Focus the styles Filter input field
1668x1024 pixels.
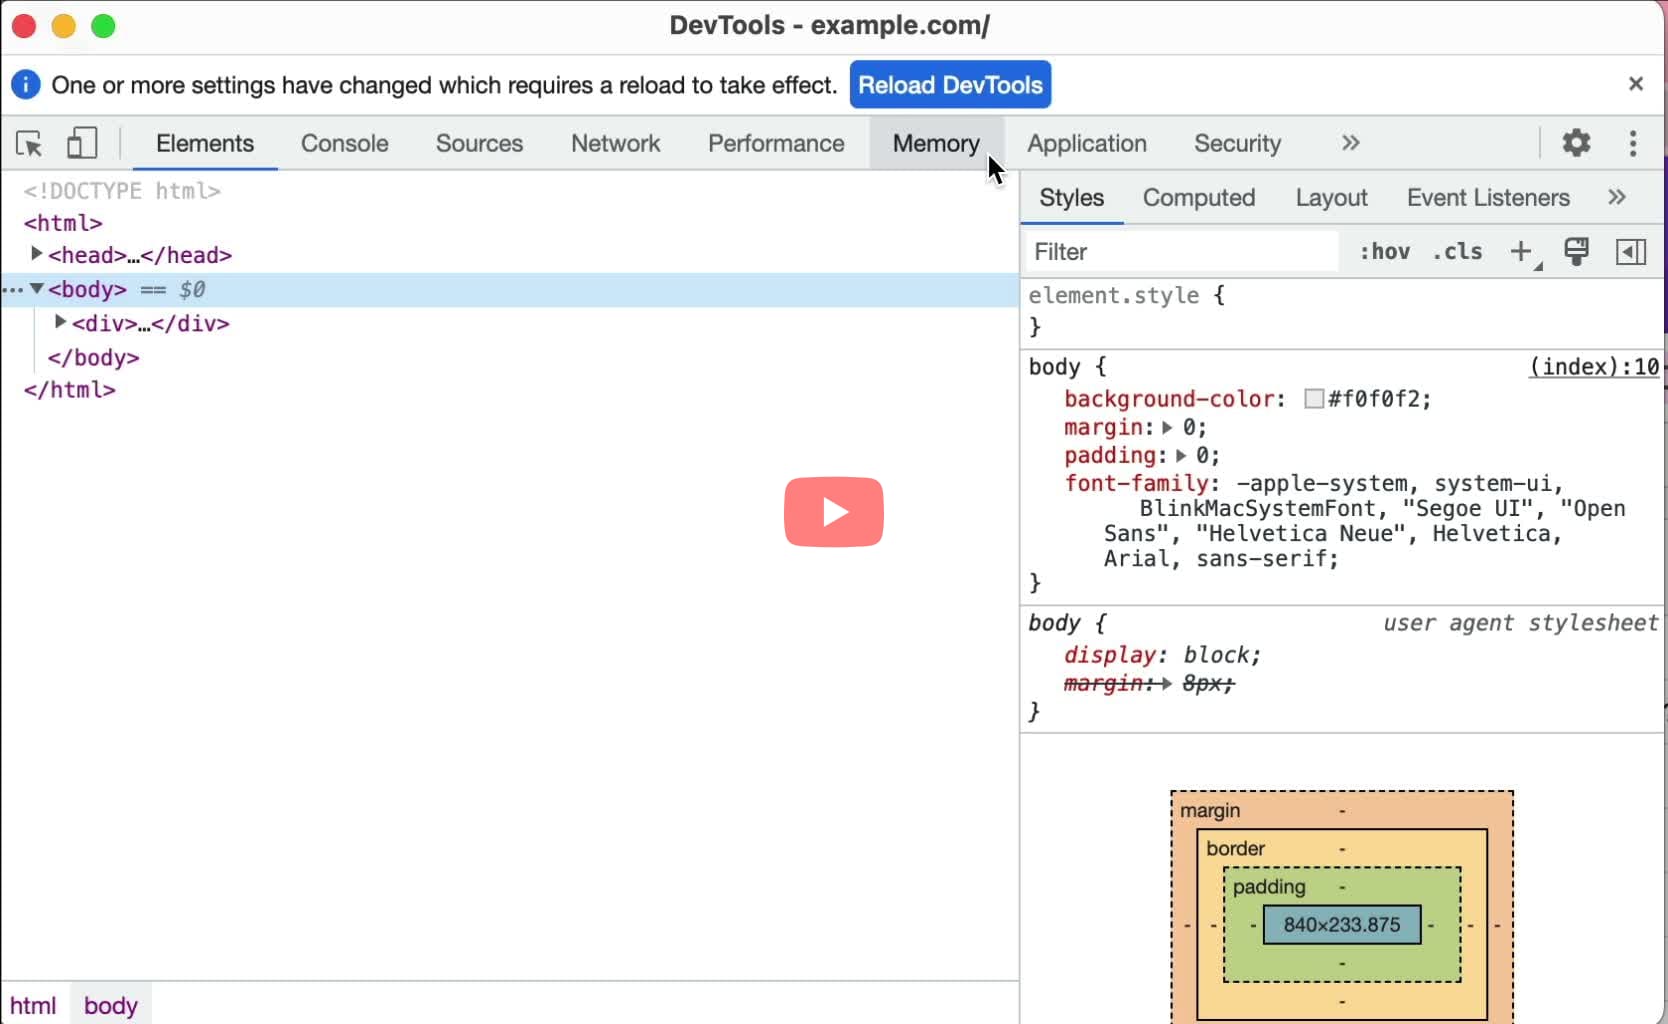pyautogui.click(x=1181, y=251)
